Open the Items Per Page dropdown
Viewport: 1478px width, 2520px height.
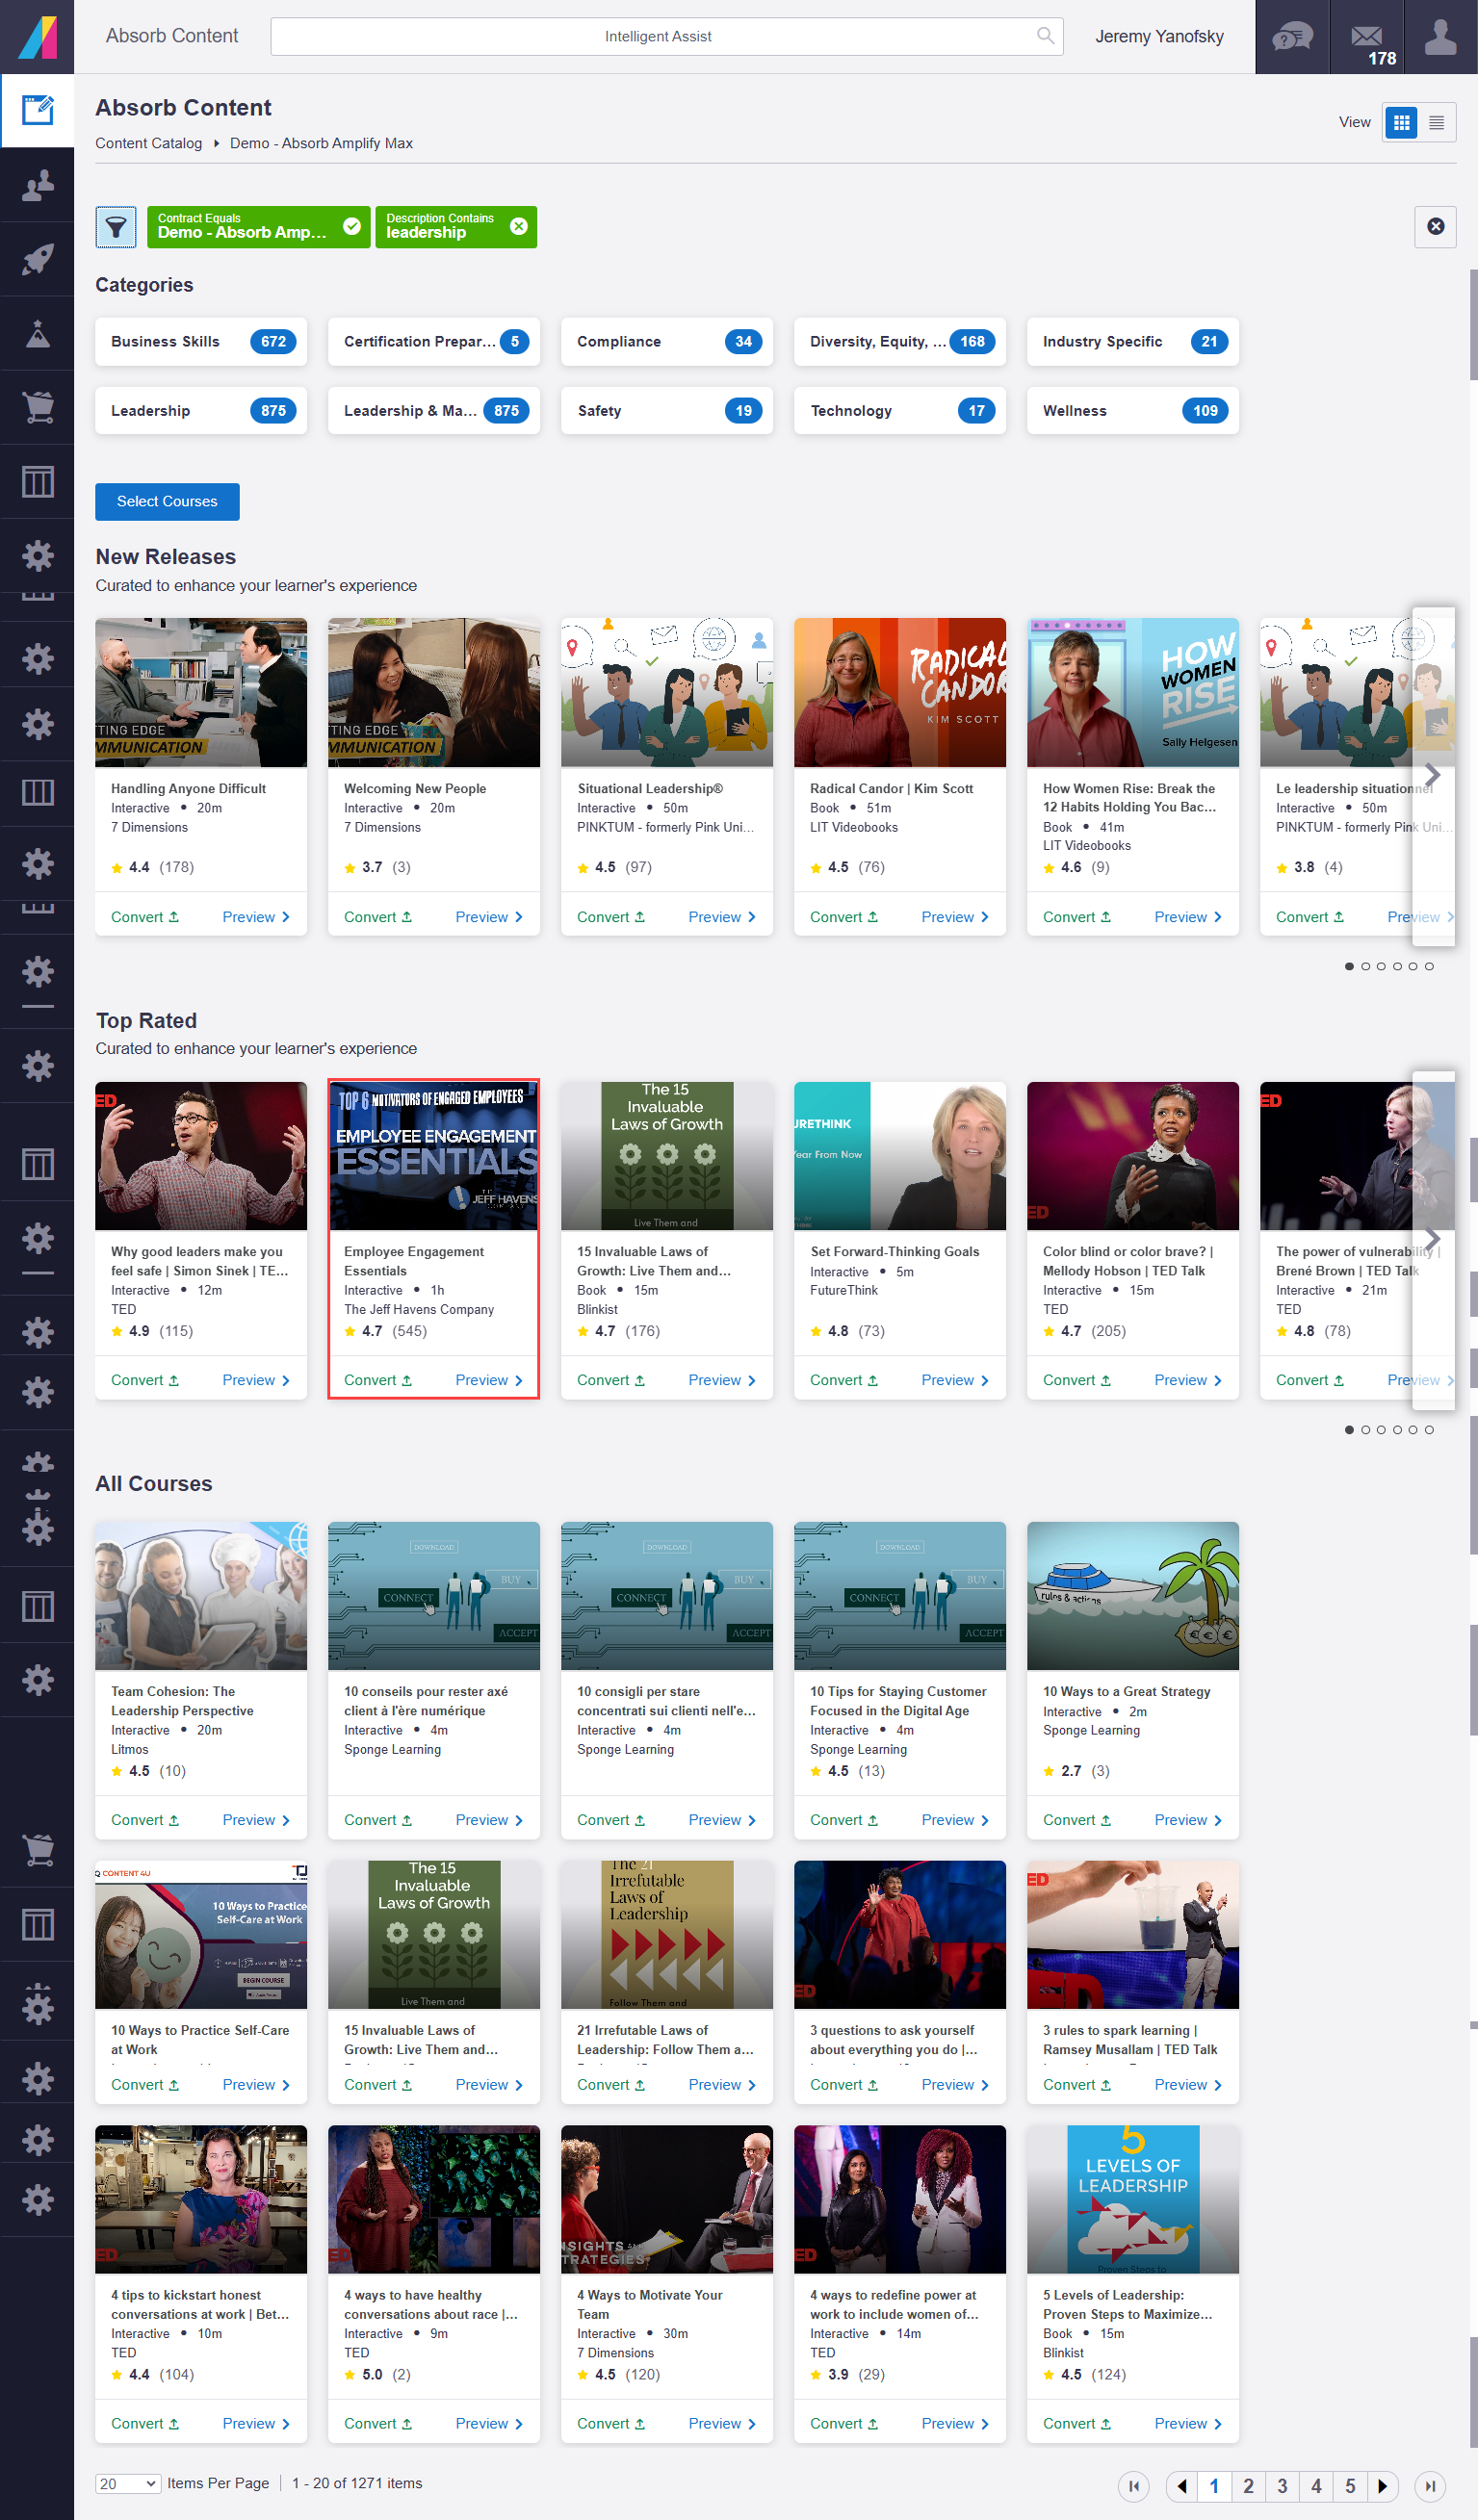click(x=128, y=2484)
